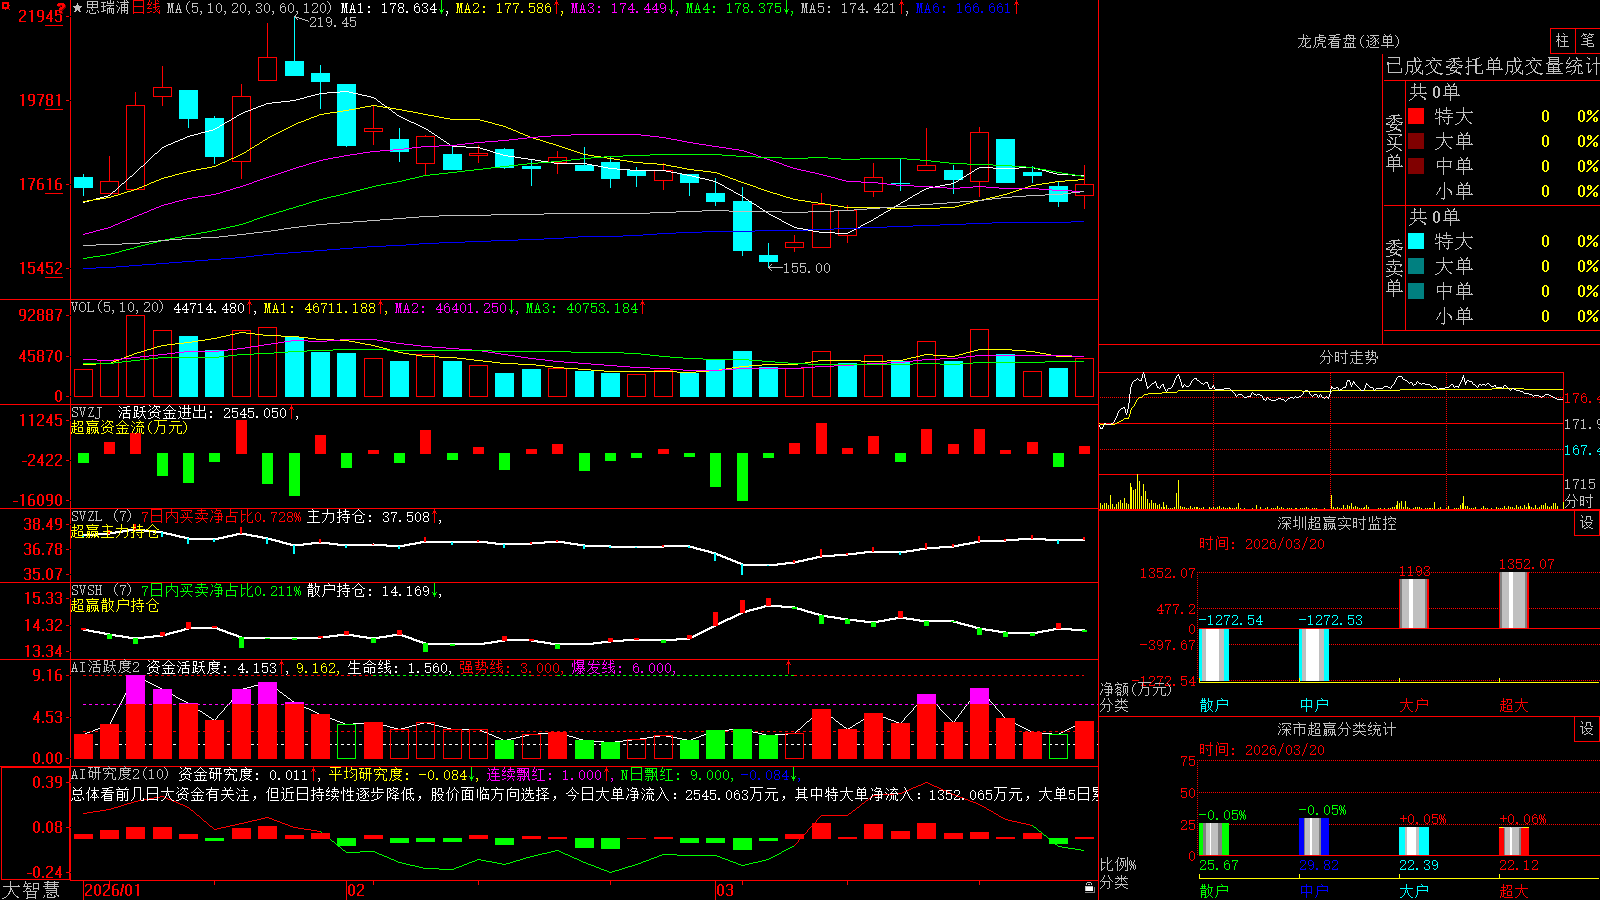The image size is (1600, 900).
Task: Click the 散户 bar labeled -1272.54
Action: pos(1213,655)
